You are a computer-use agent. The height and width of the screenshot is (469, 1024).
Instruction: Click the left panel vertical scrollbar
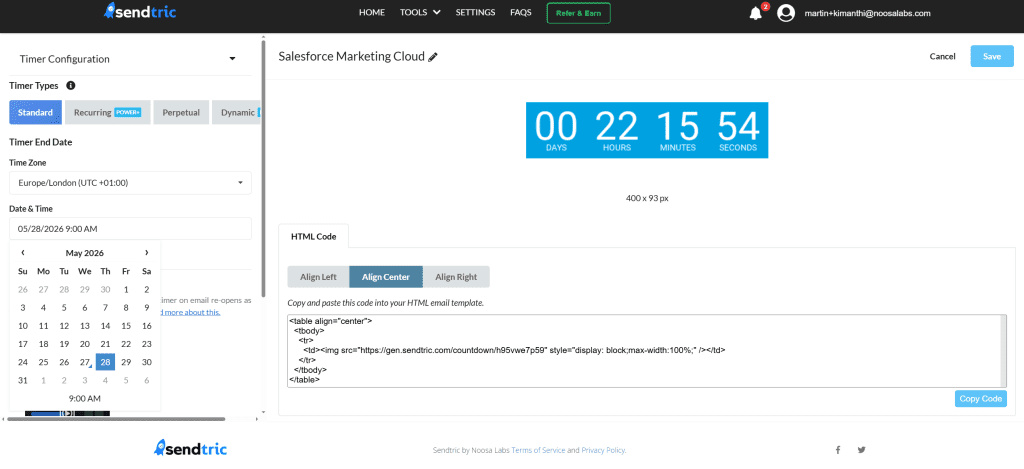coord(263,170)
